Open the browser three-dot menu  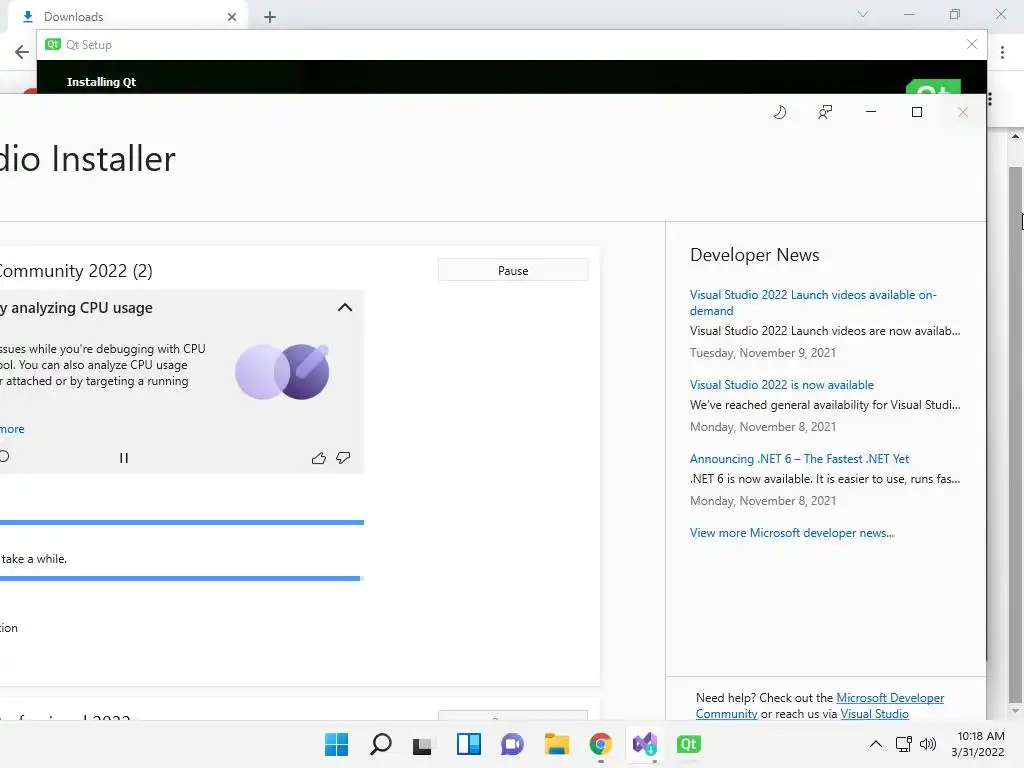click(1002, 52)
